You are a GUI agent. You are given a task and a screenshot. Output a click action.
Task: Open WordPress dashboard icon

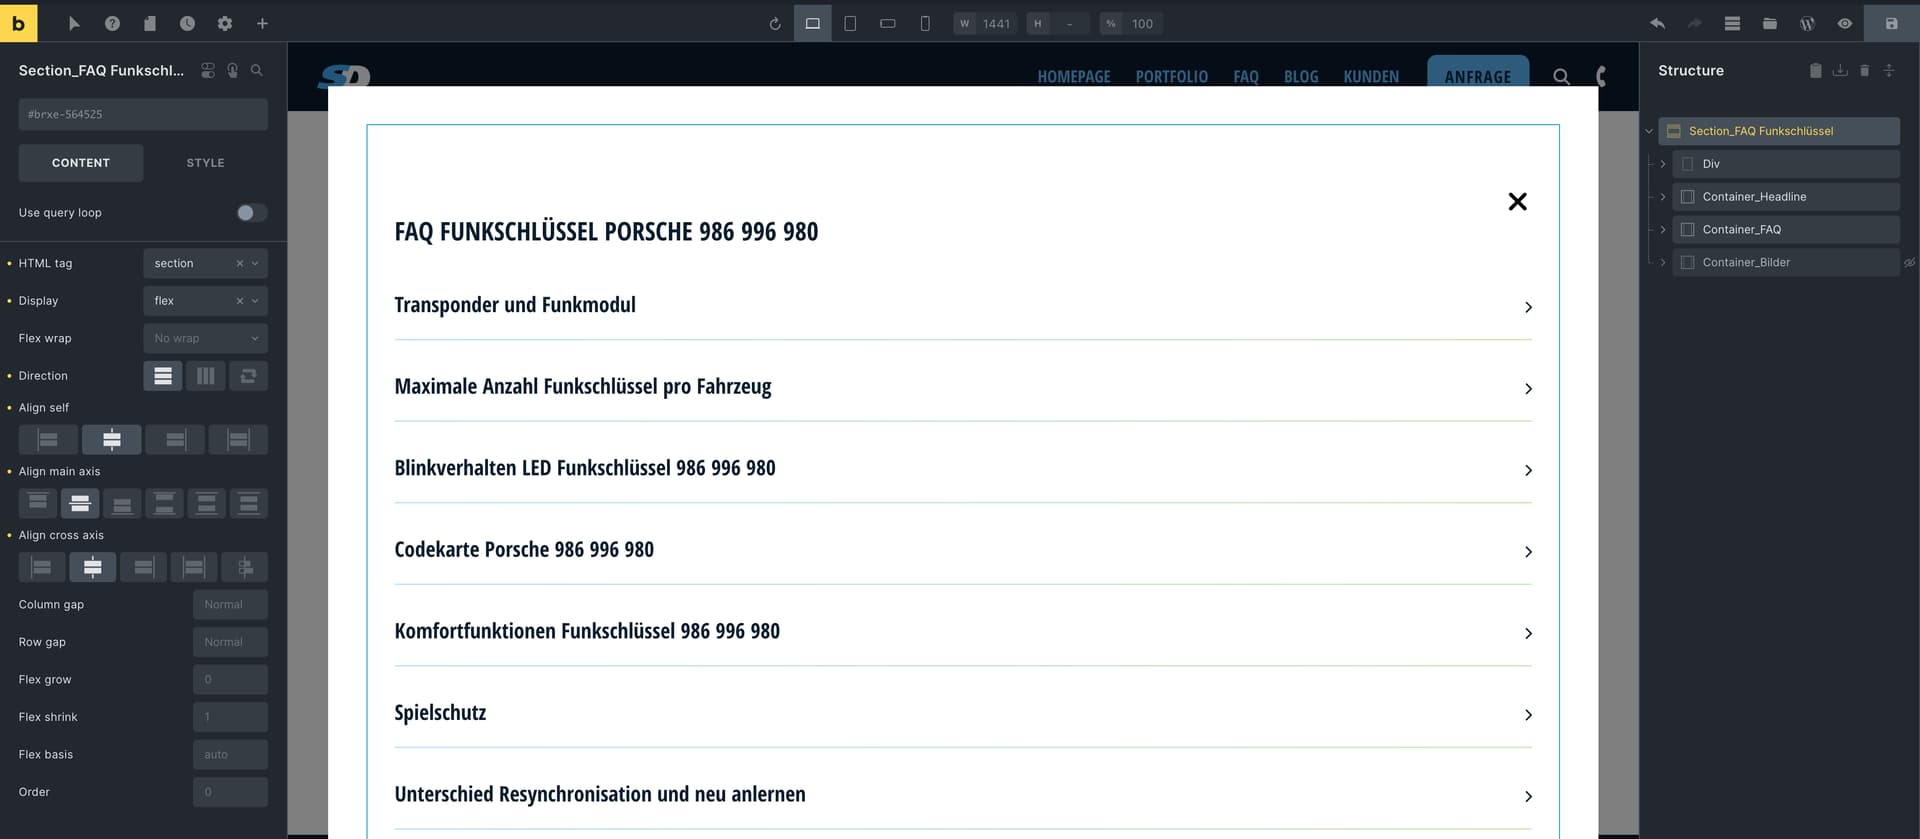pyautogui.click(x=1807, y=23)
